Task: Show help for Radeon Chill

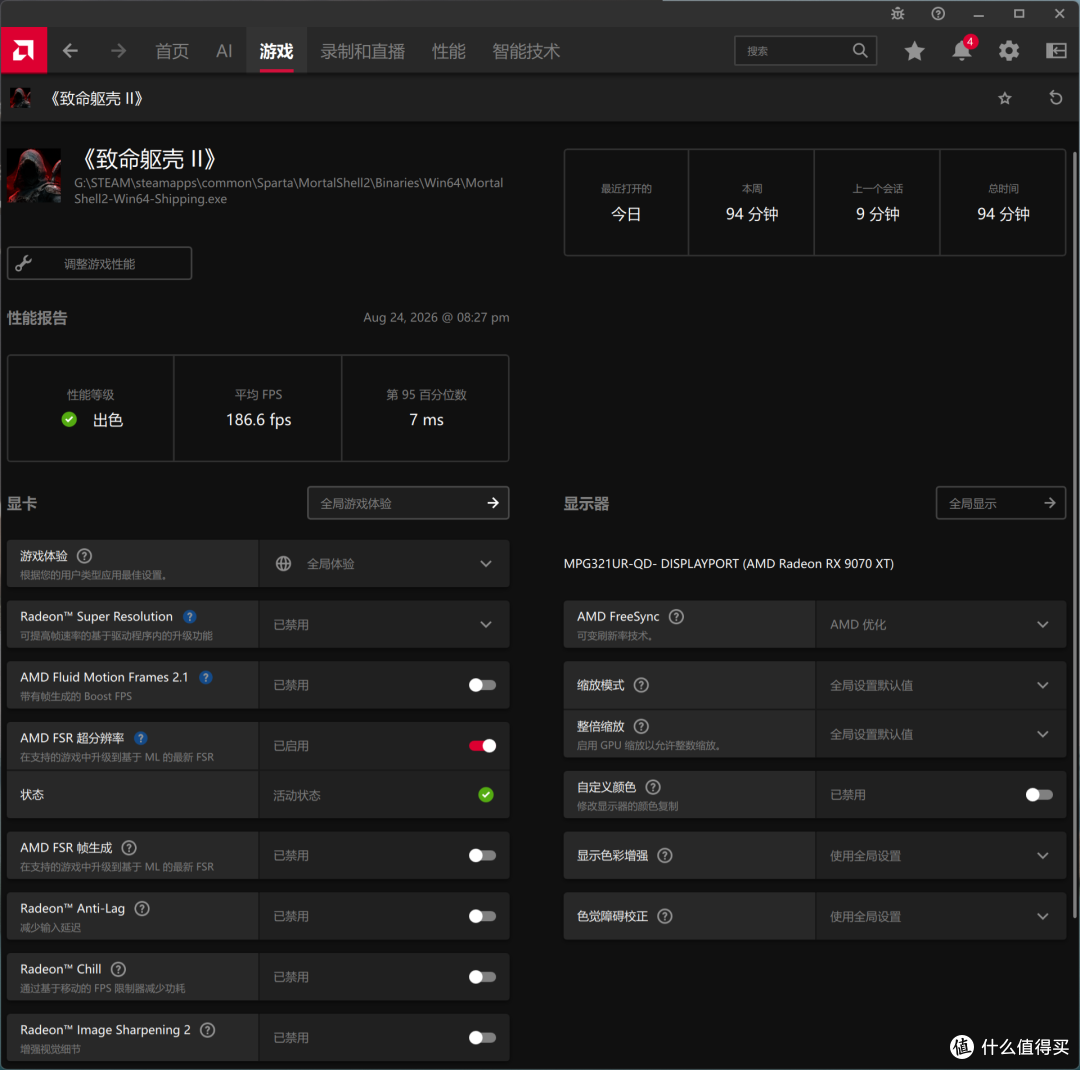Action: (118, 969)
